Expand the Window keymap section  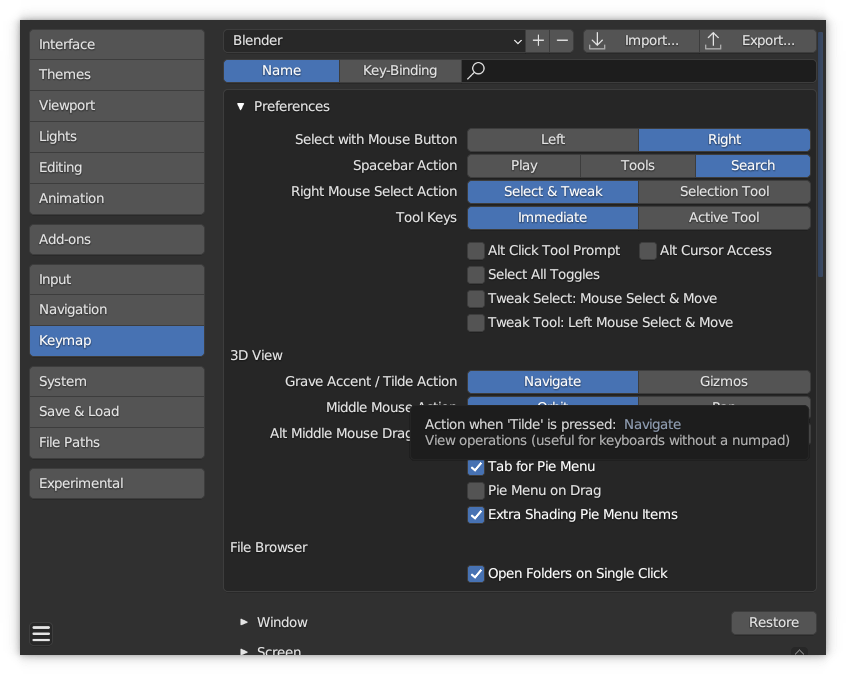244,622
